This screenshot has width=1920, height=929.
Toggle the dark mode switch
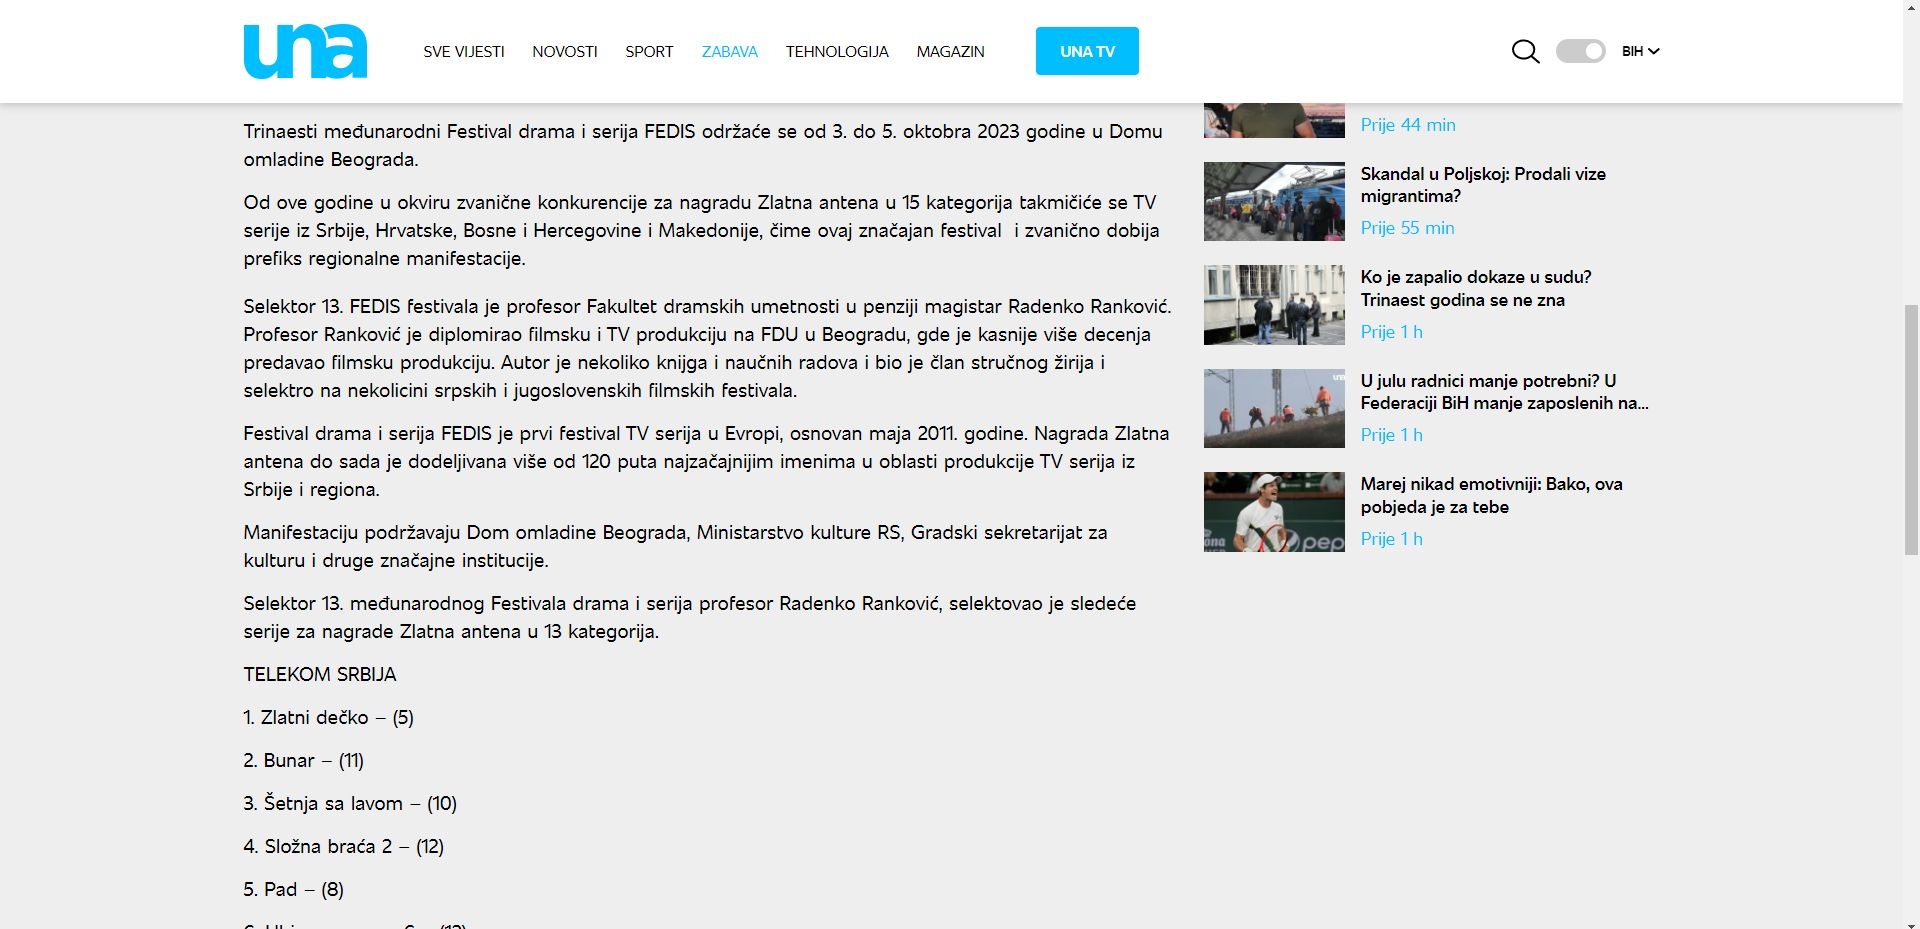click(x=1580, y=51)
